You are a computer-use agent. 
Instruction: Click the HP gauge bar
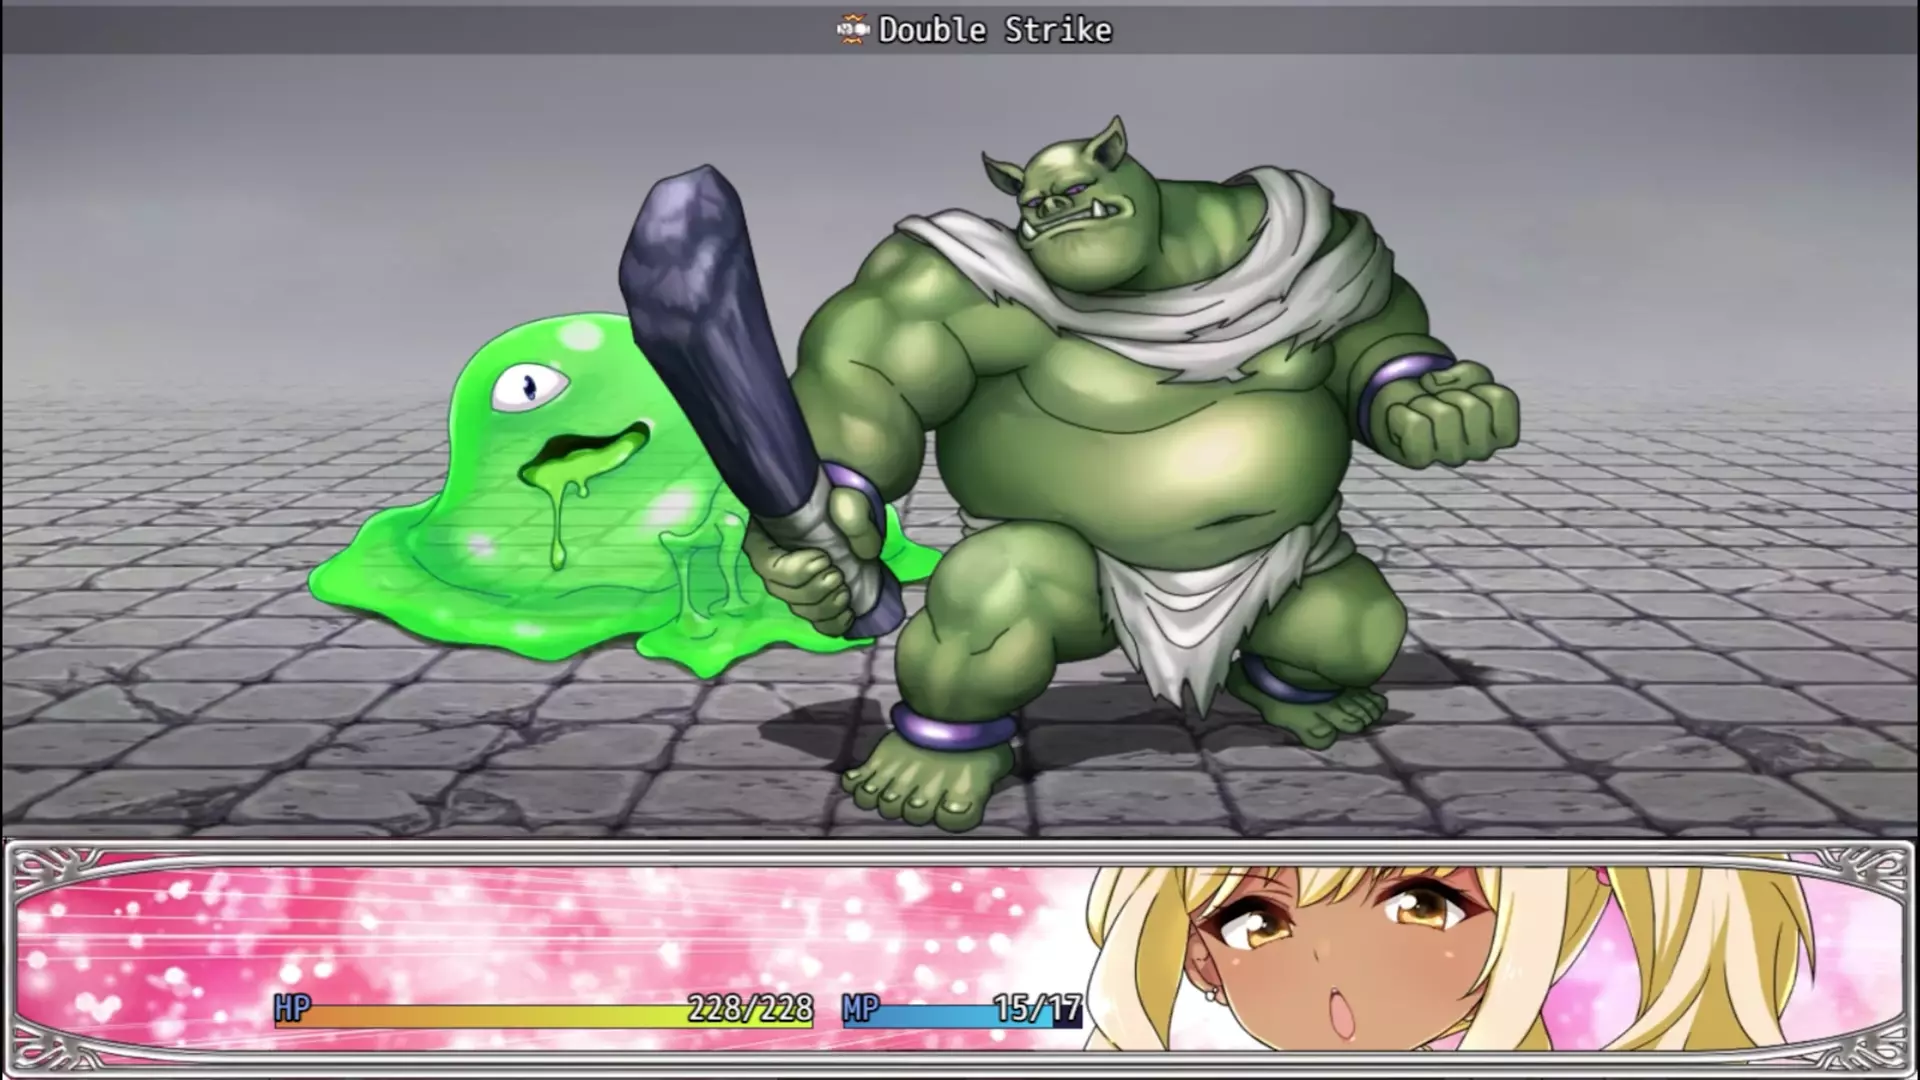click(x=543, y=1017)
